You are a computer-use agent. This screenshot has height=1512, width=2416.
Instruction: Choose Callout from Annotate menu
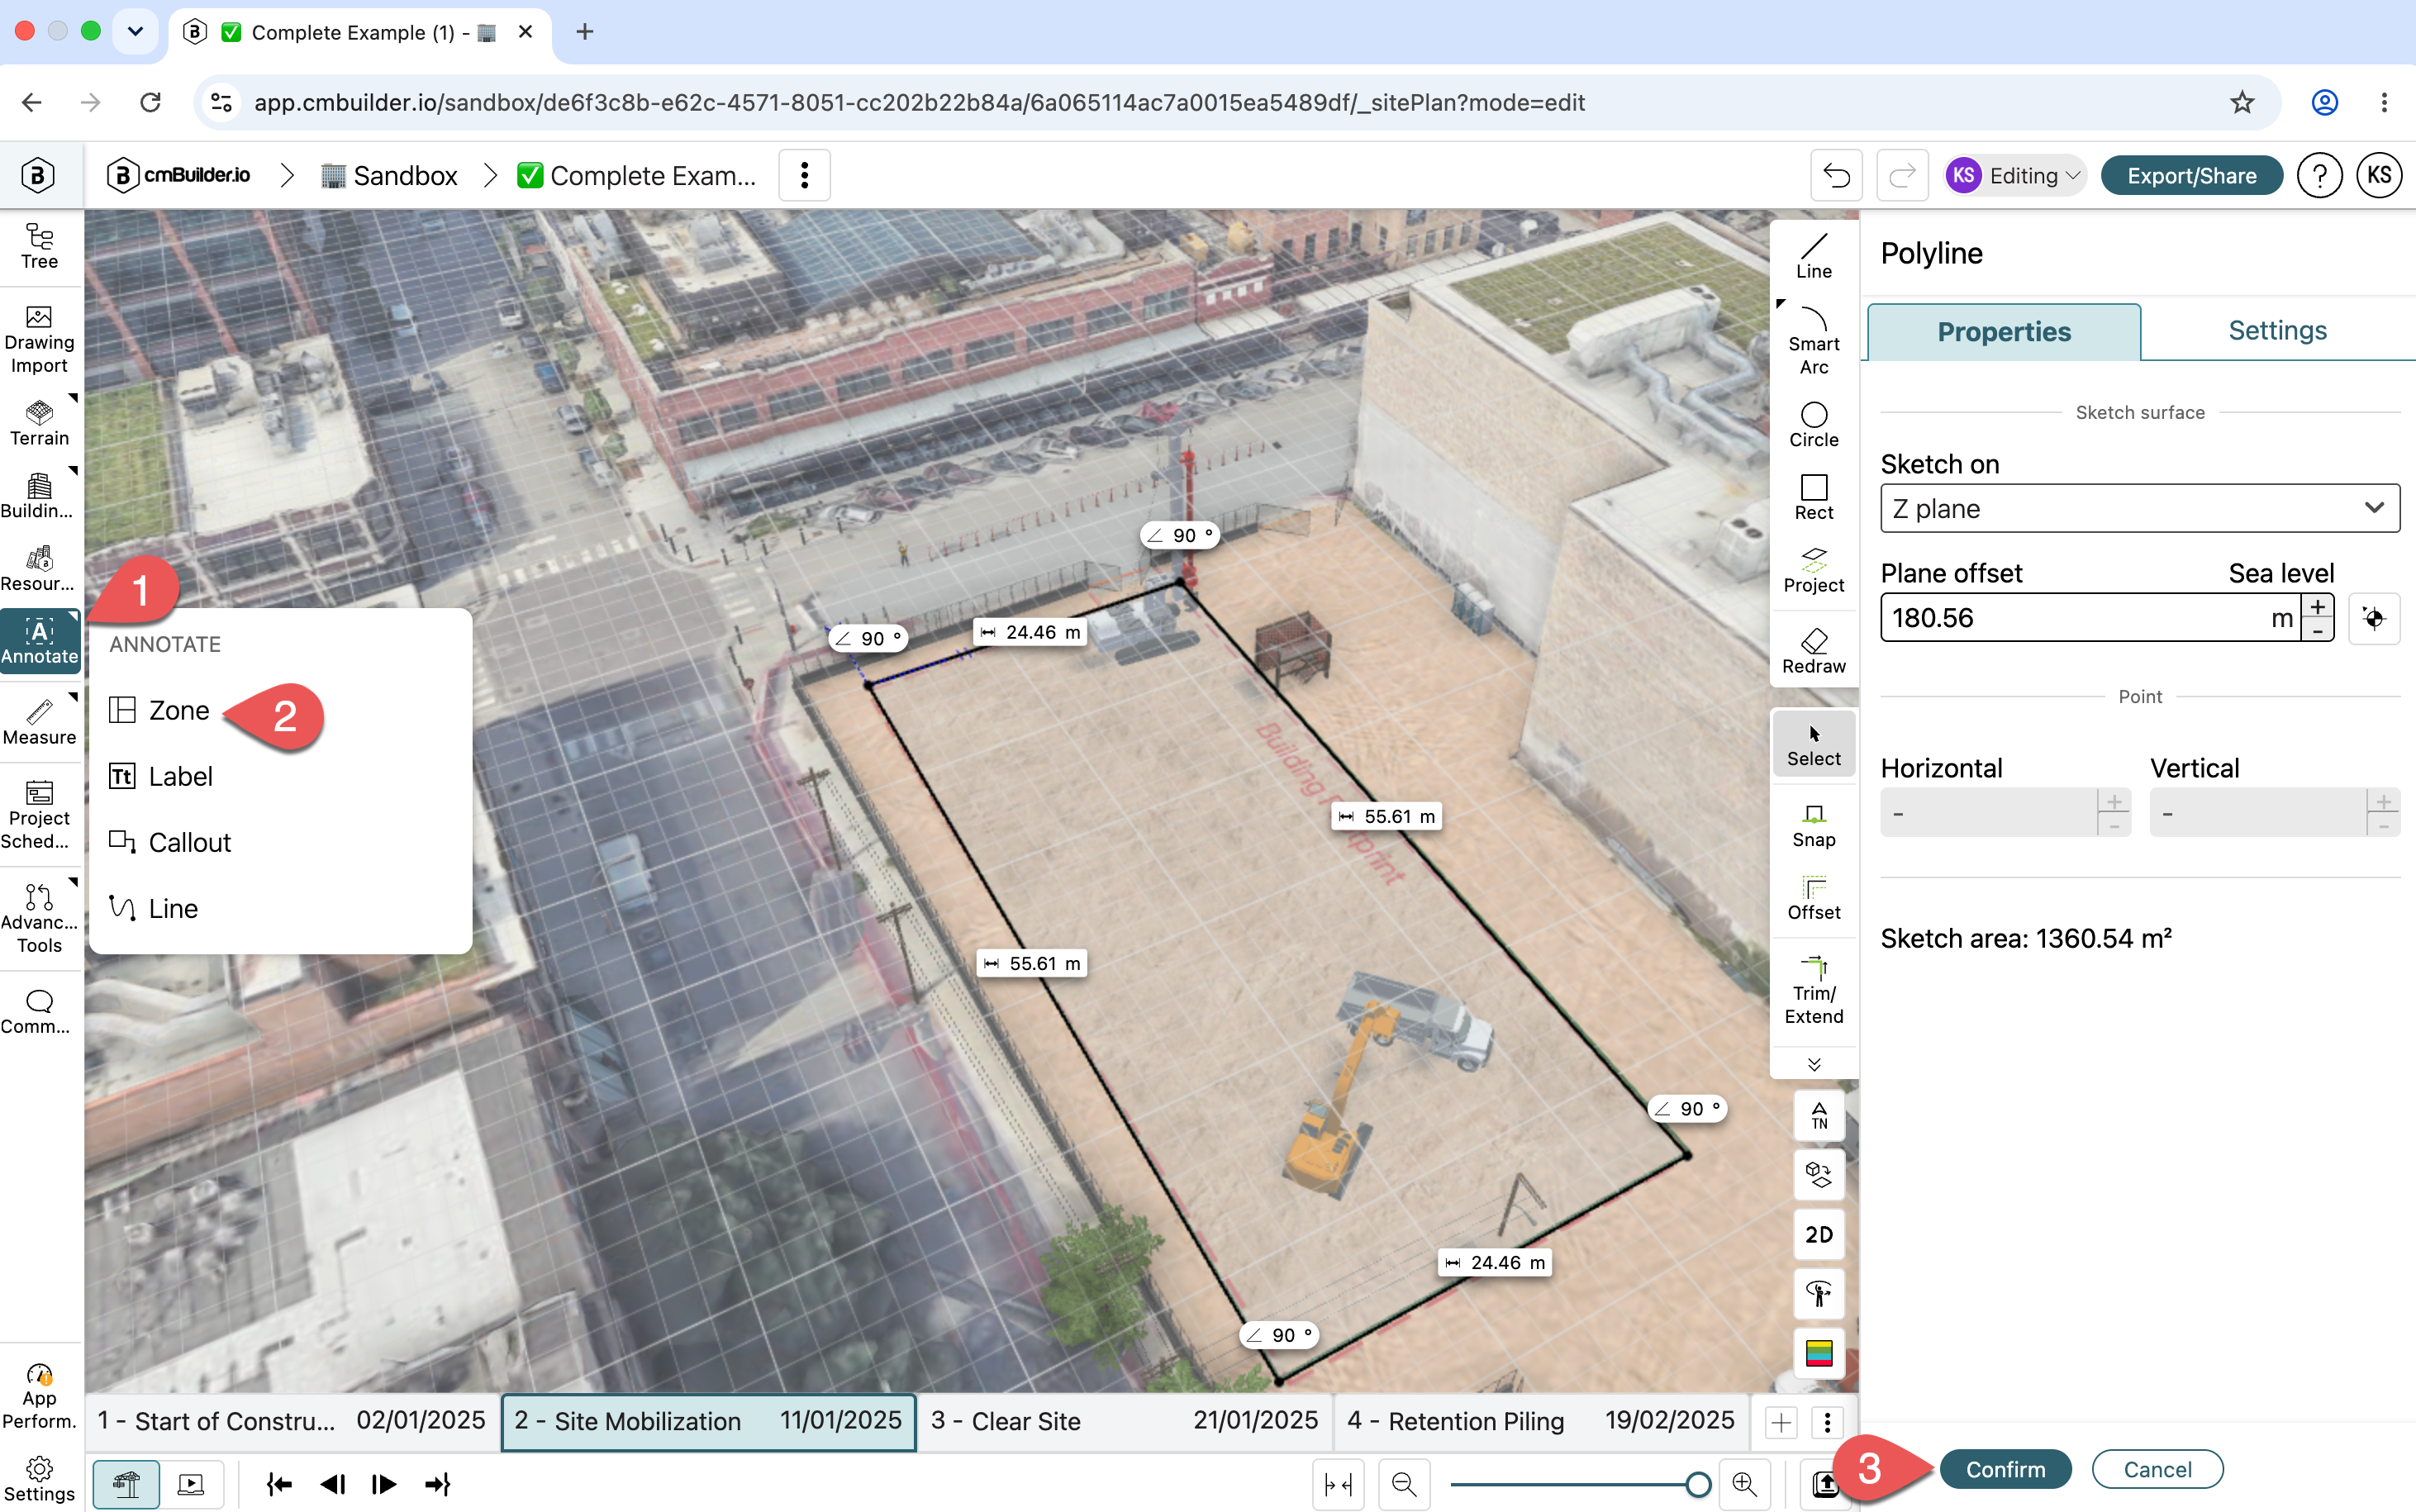170,842
